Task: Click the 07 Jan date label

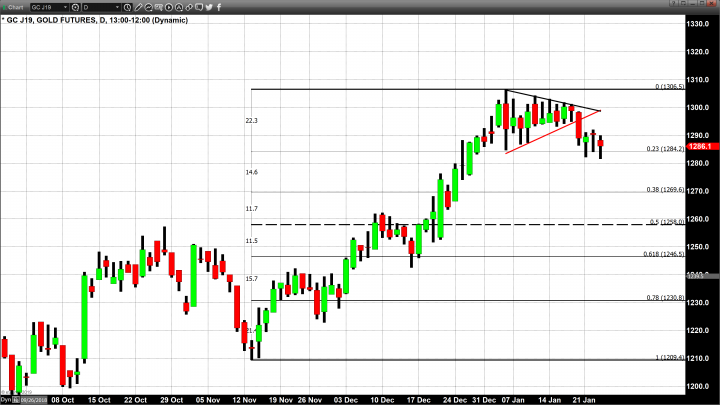Action: pos(512,400)
